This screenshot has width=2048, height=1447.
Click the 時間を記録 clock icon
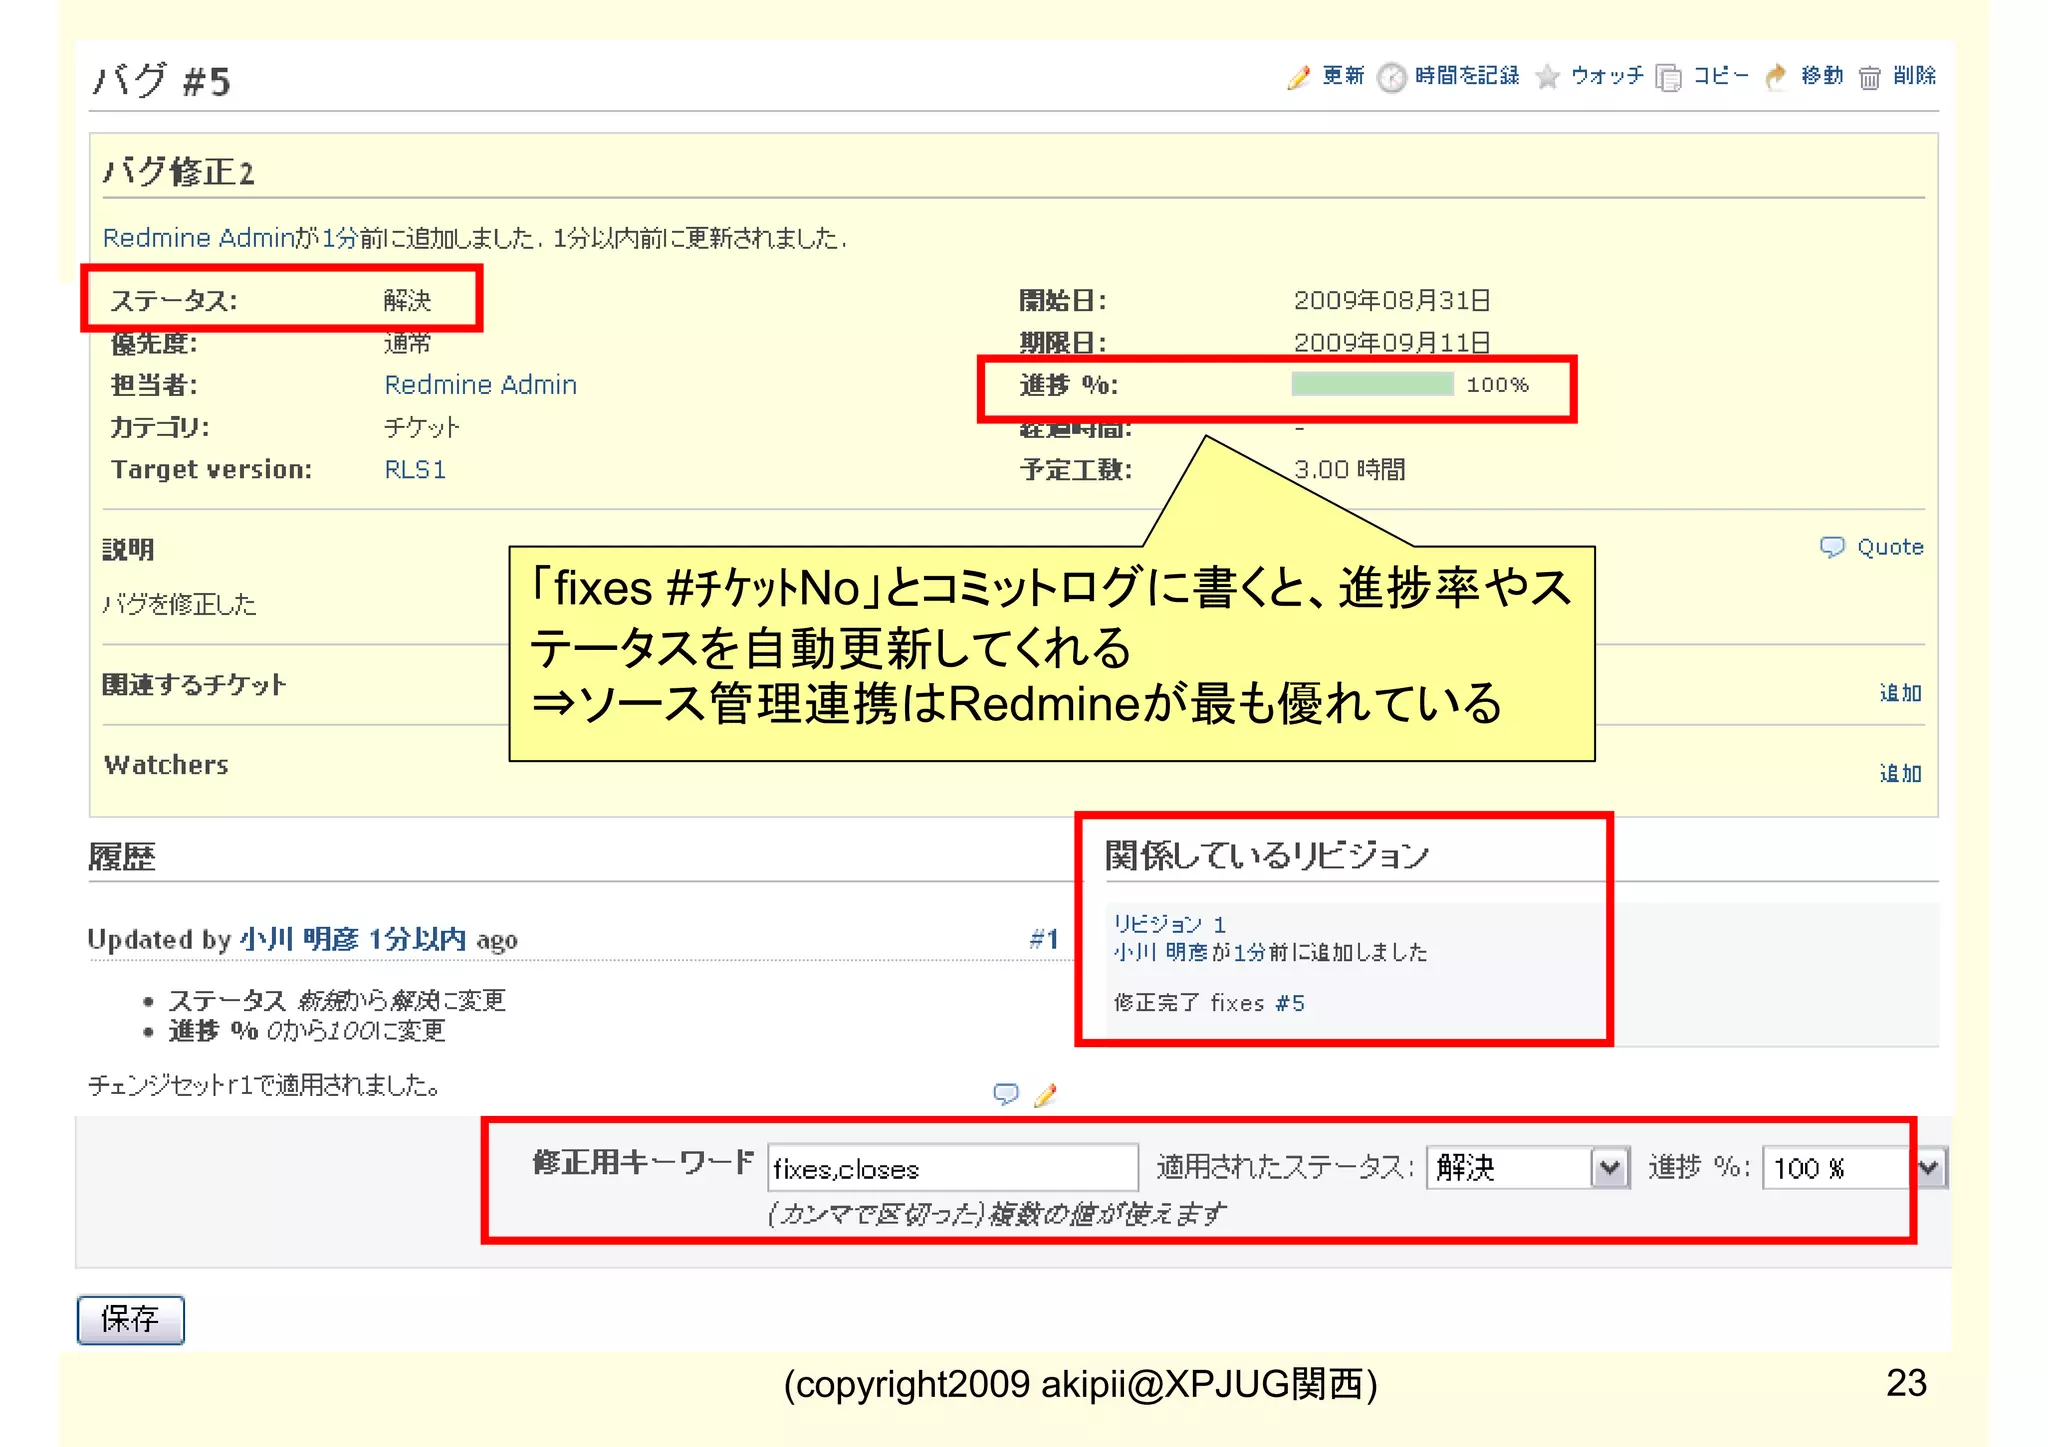[x=1392, y=77]
